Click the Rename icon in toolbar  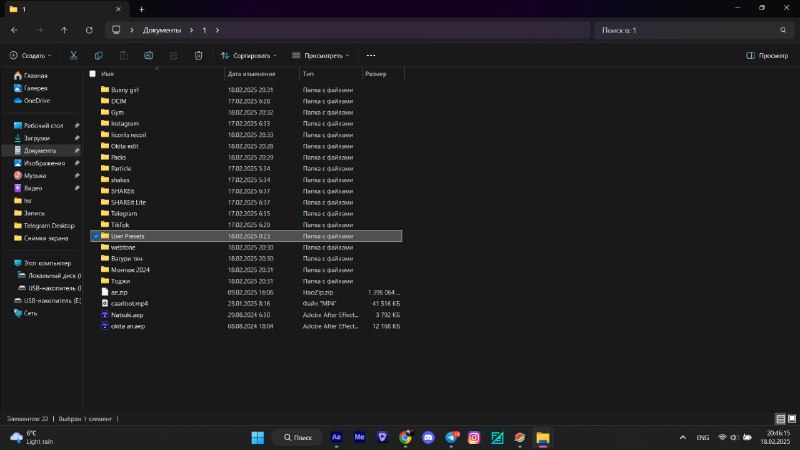pos(148,56)
